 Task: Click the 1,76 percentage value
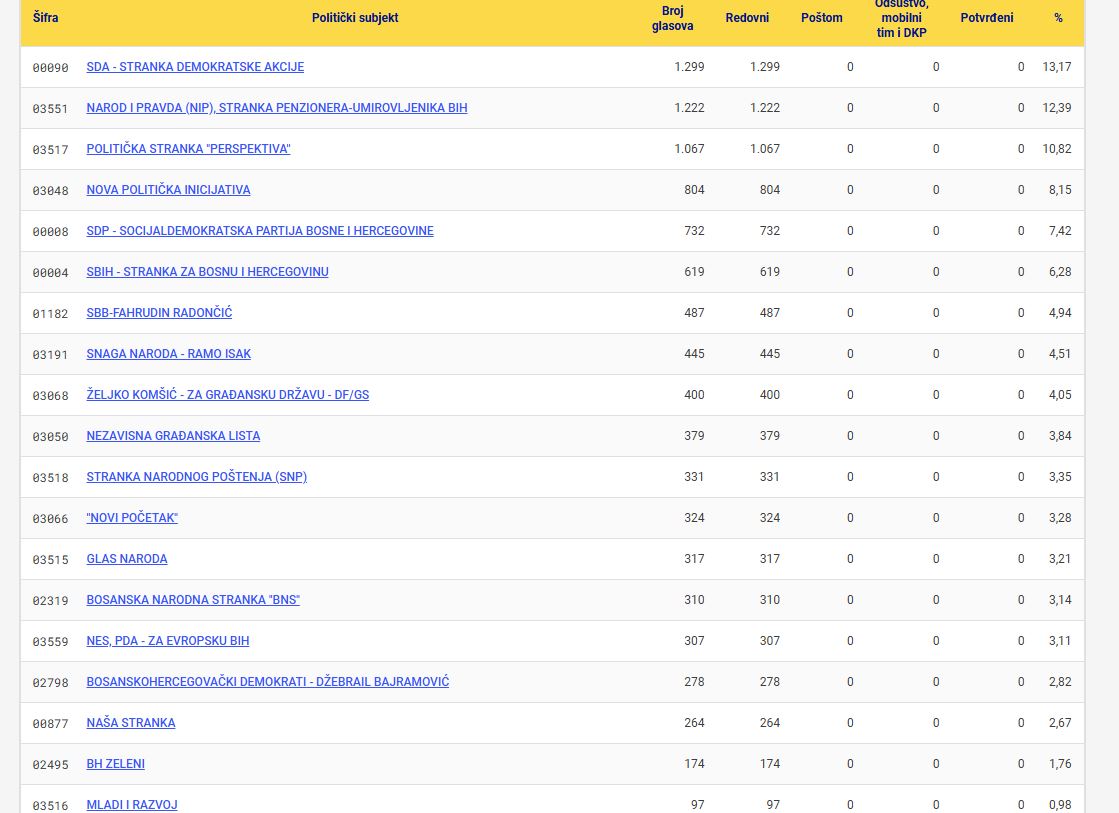[1060, 764]
